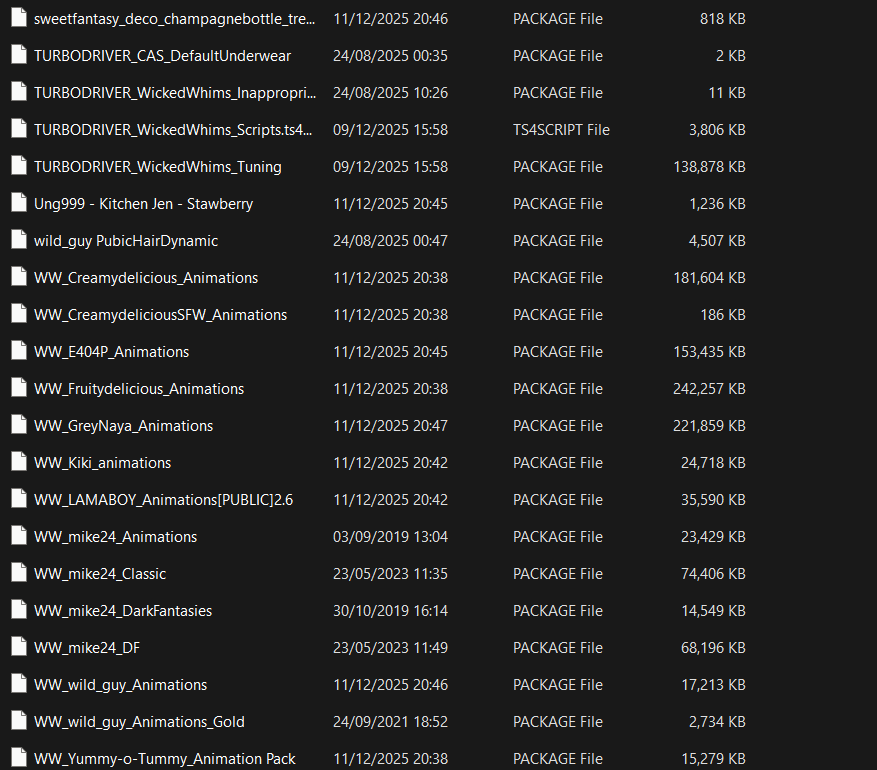The height and width of the screenshot is (770, 877).
Task: Click the 138,878 KB size value
Action: 709,167
